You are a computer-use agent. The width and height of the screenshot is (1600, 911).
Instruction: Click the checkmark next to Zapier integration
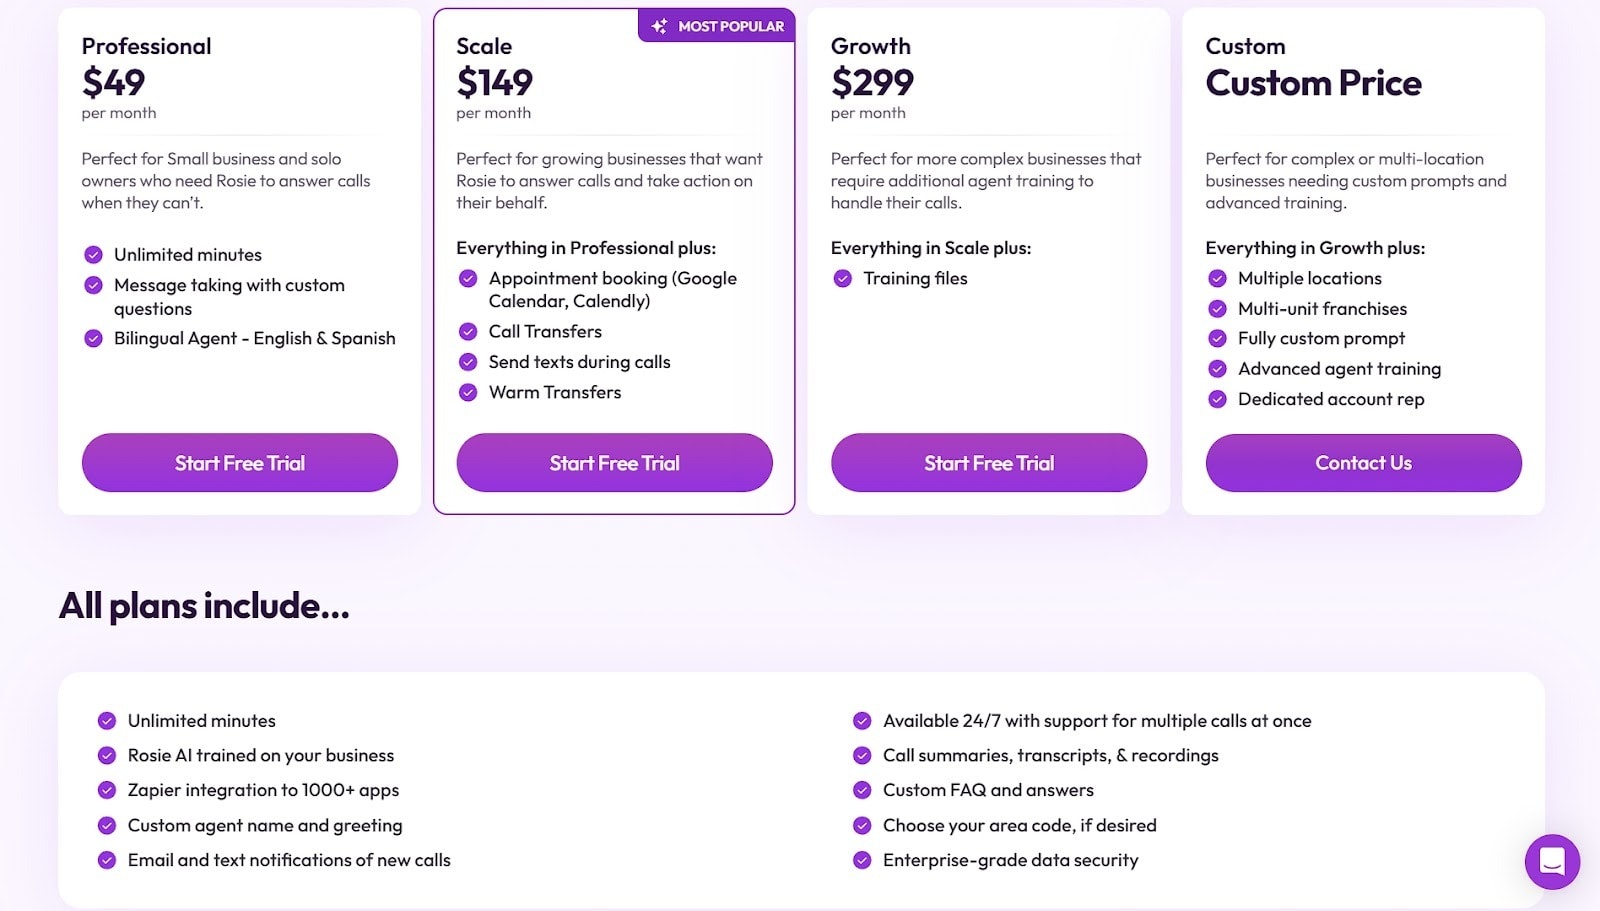pyautogui.click(x=107, y=790)
